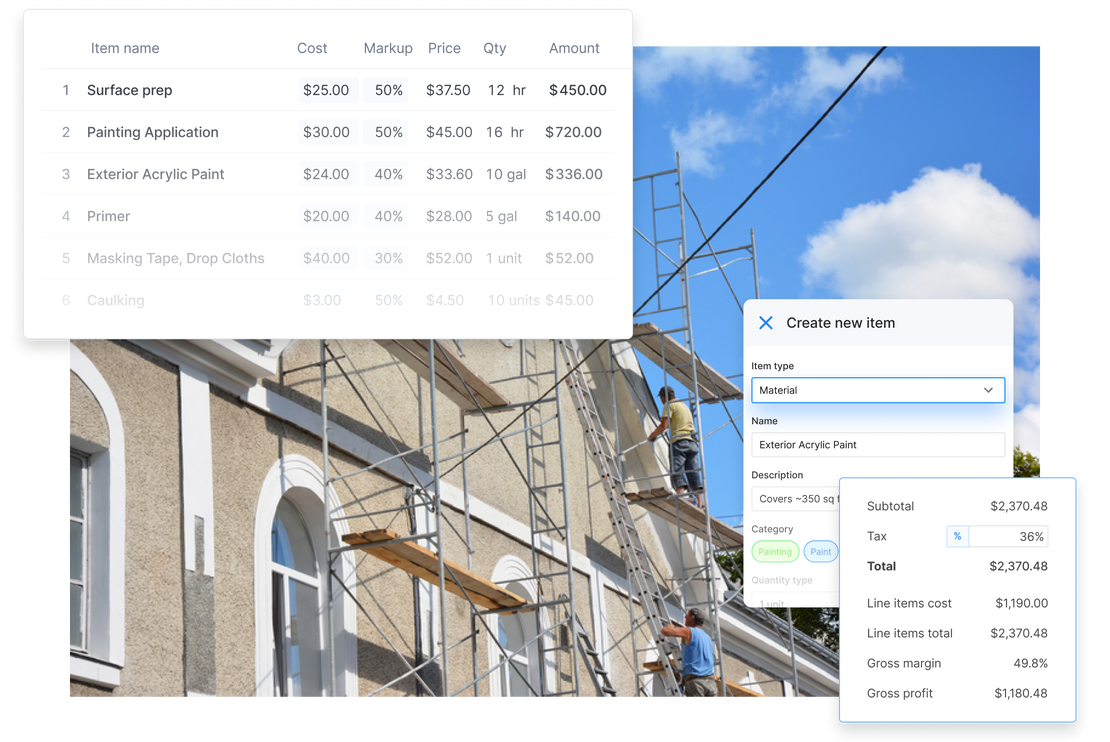The height and width of the screenshot is (742, 1110).
Task: Edit the 50% markup for Surface prep
Action: pos(388,90)
